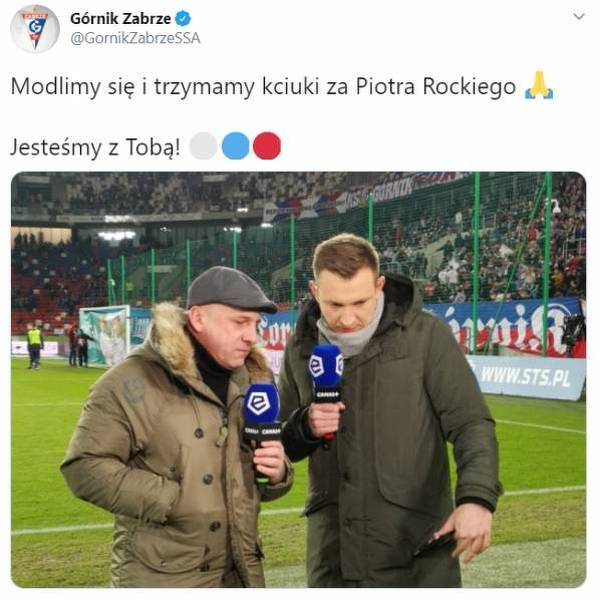Open the Górnik Zabrze display name link
The width and height of the screenshot is (600, 600).
click(x=121, y=18)
